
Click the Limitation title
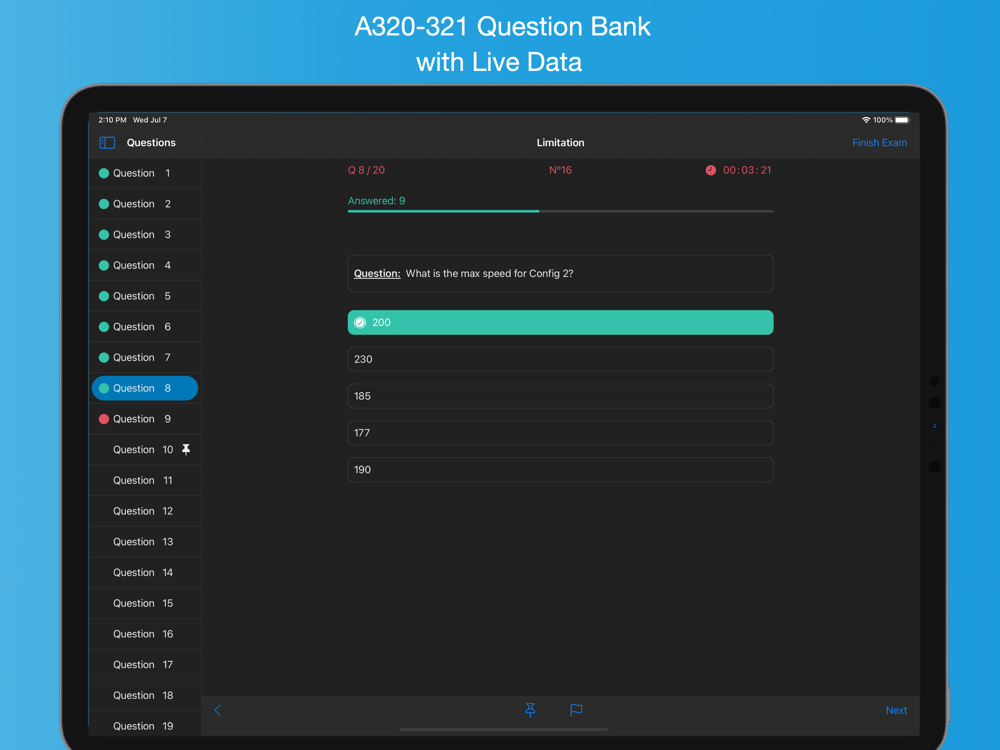pyautogui.click(x=560, y=143)
